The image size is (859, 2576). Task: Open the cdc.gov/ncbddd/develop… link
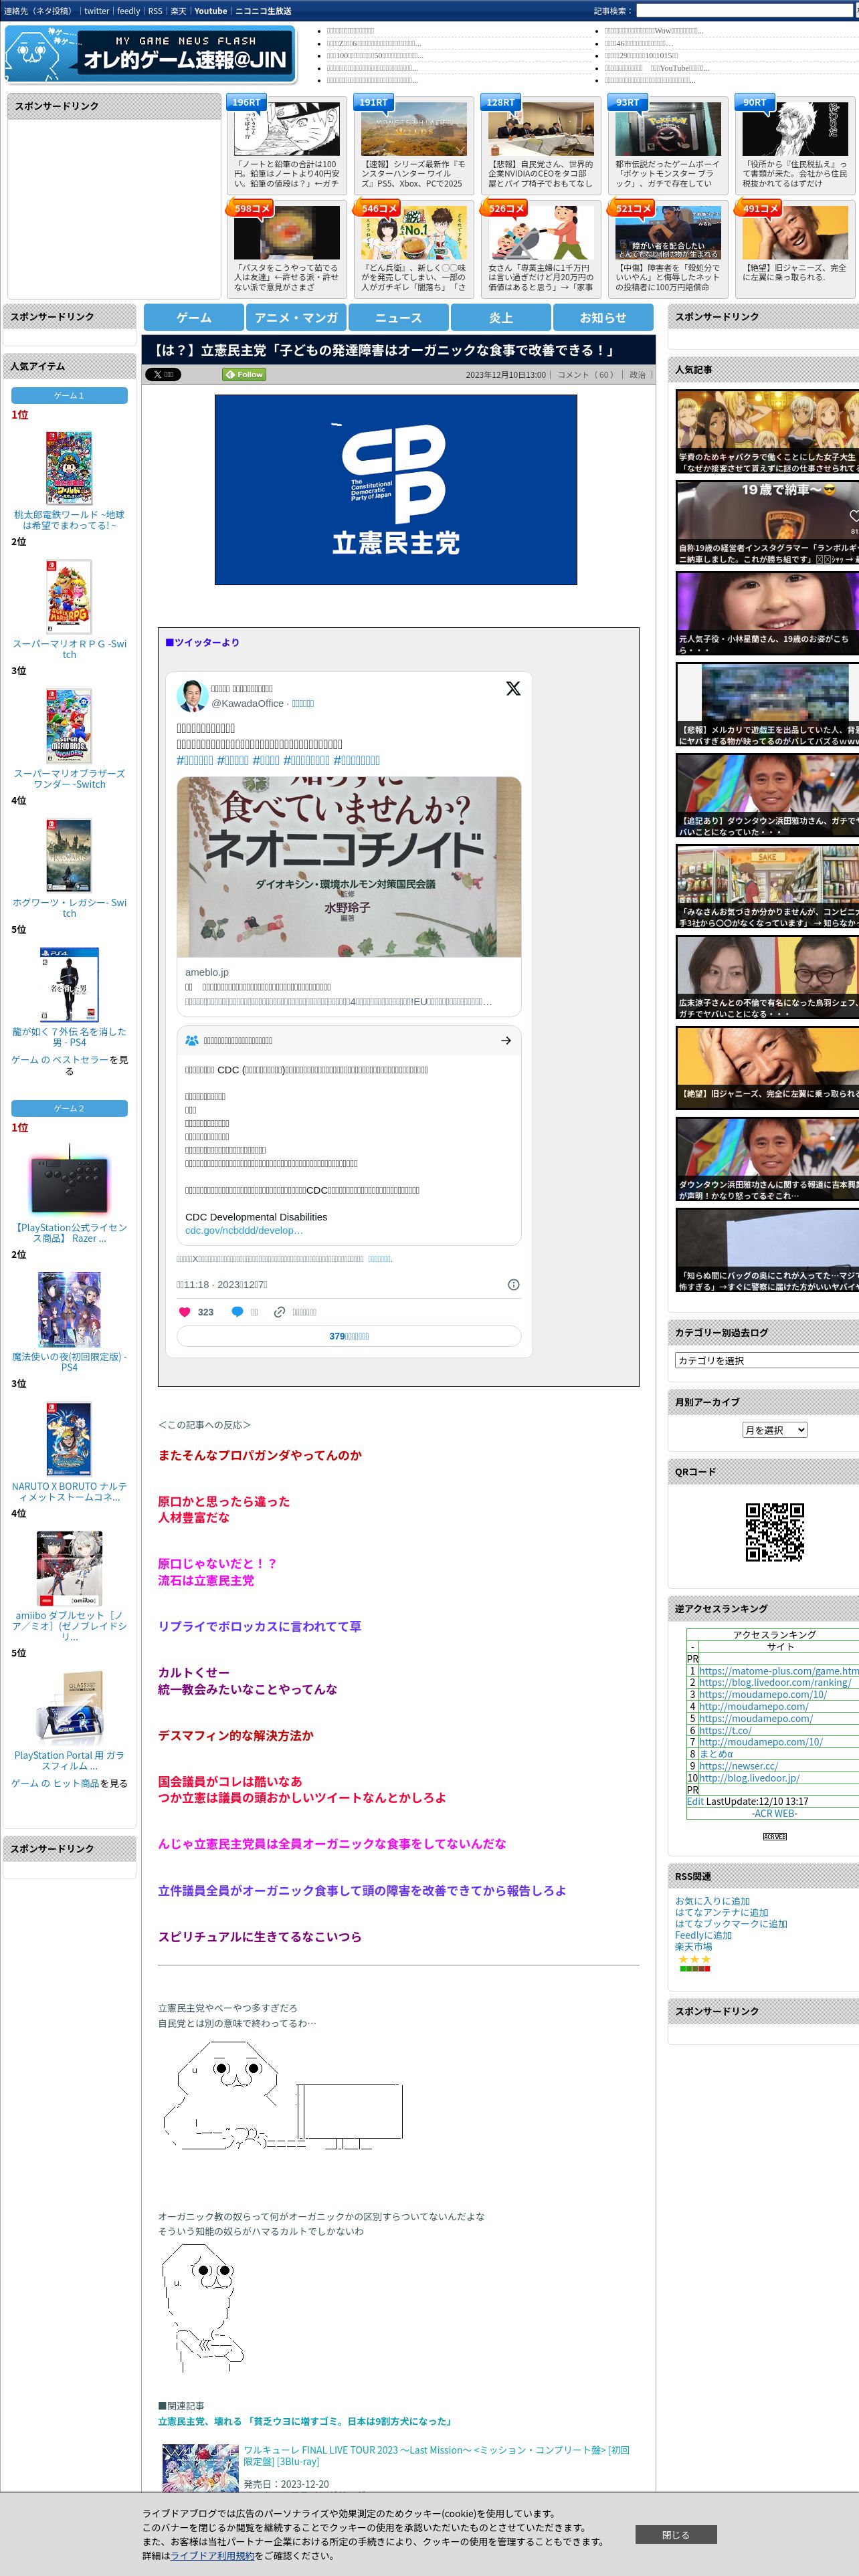click(244, 1230)
